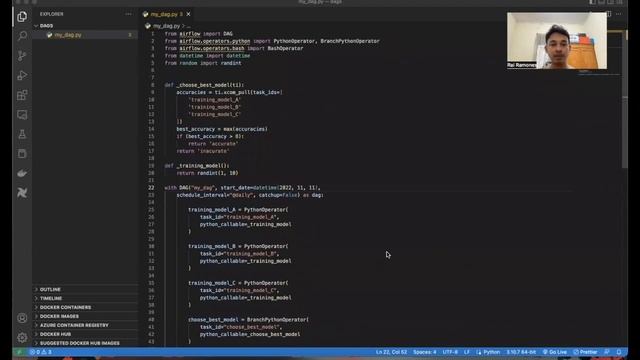This screenshot has width=640, height=360.
Task: Open the feedback icon in status bar
Action: (x=607, y=352)
